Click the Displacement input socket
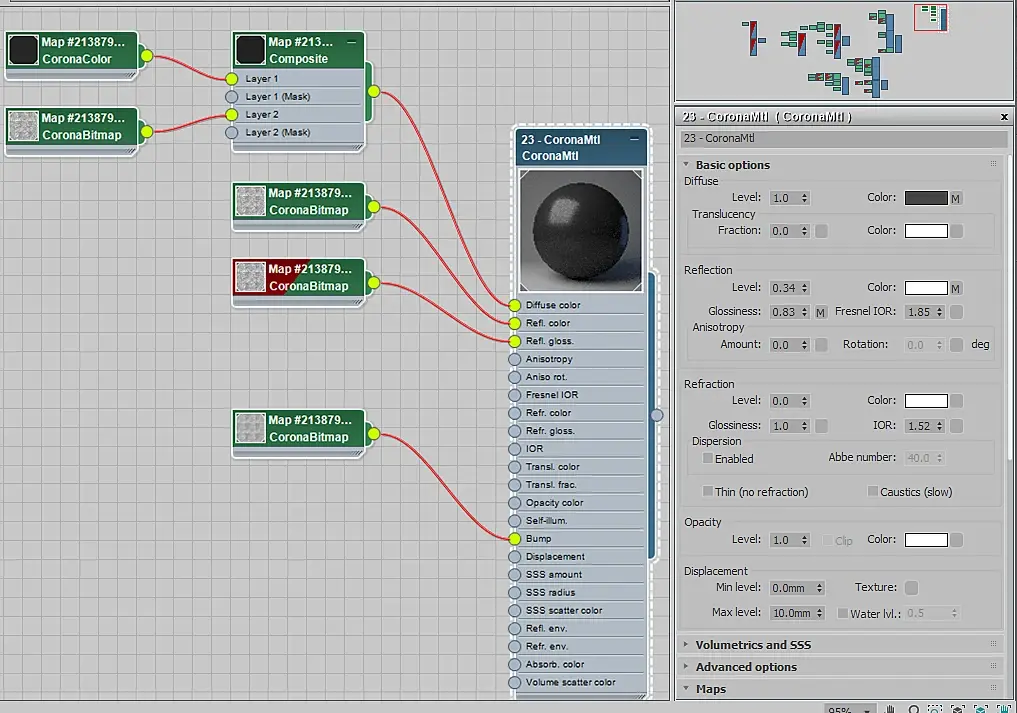 [514, 557]
